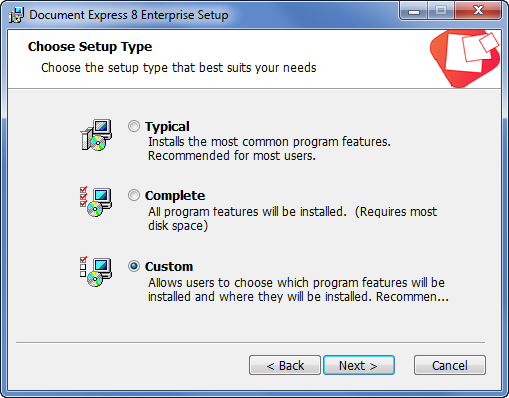509x398 pixels.
Task: Click the 'Recommended for most users' description
Action: click(232, 156)
